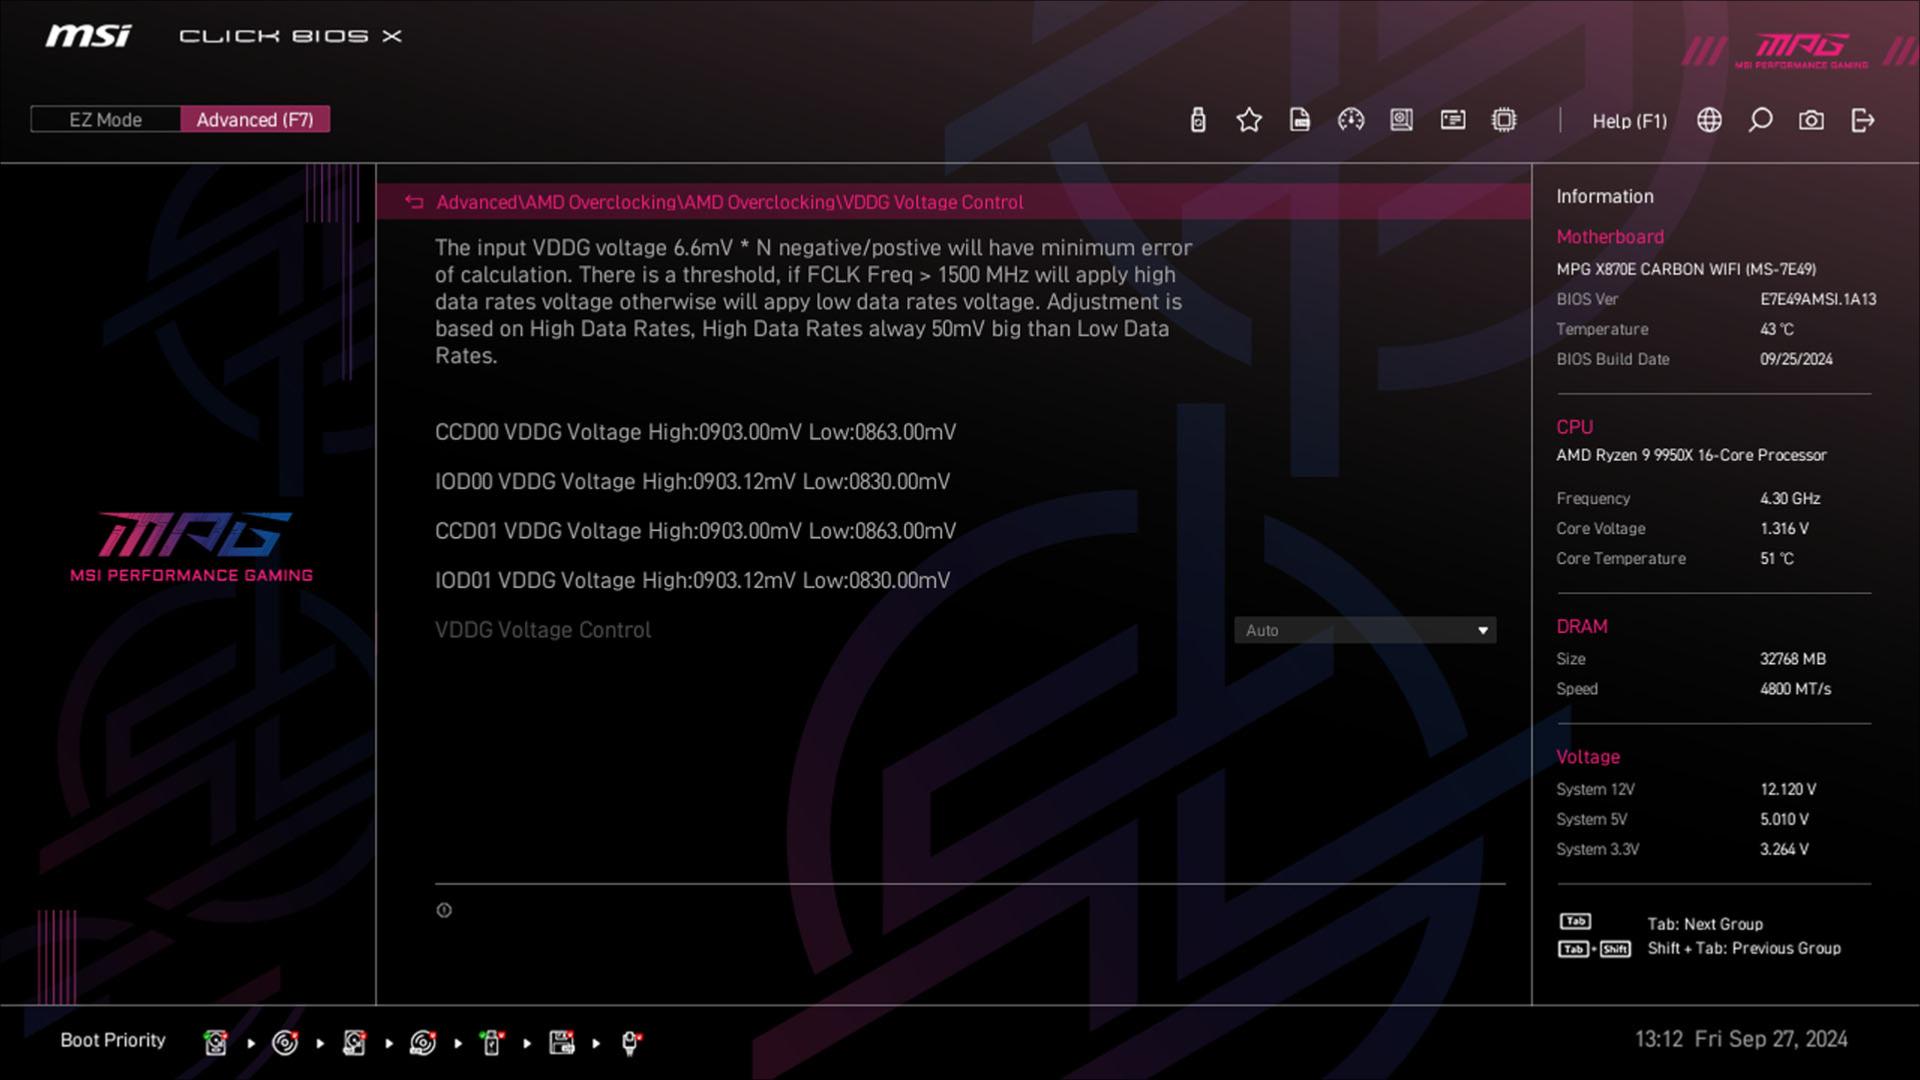Click the search magnifier icon

coord(1761,121)
